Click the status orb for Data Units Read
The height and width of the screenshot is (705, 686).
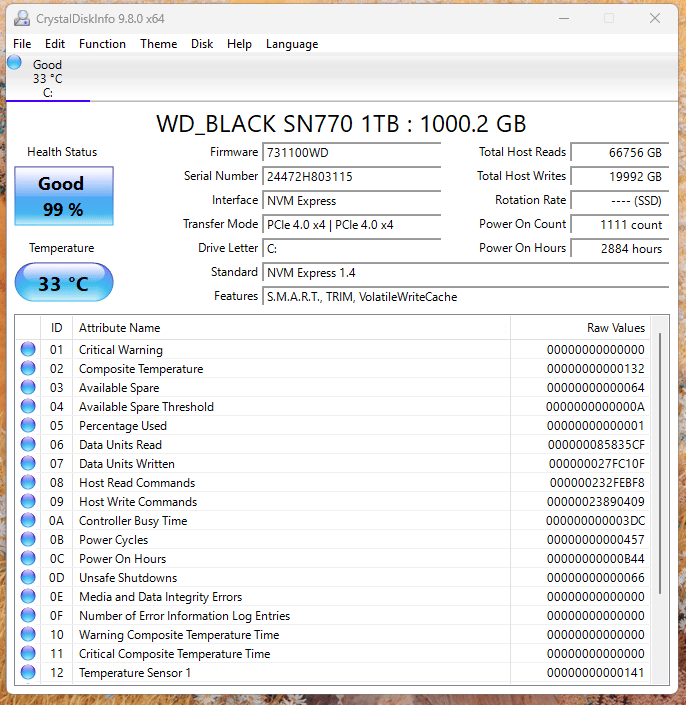[x=28, y=444]
